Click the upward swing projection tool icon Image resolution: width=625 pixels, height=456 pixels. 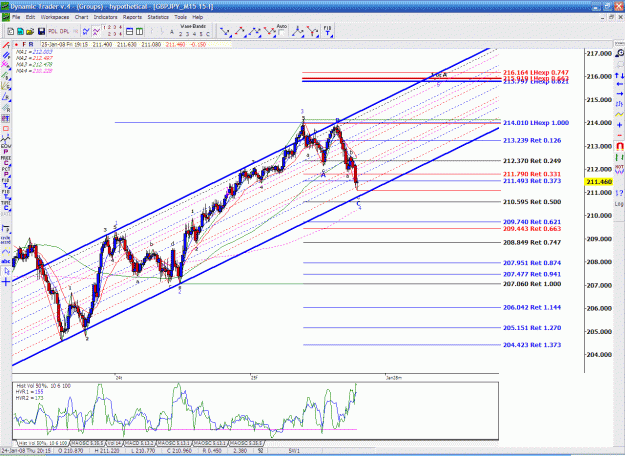click(240, 31)
